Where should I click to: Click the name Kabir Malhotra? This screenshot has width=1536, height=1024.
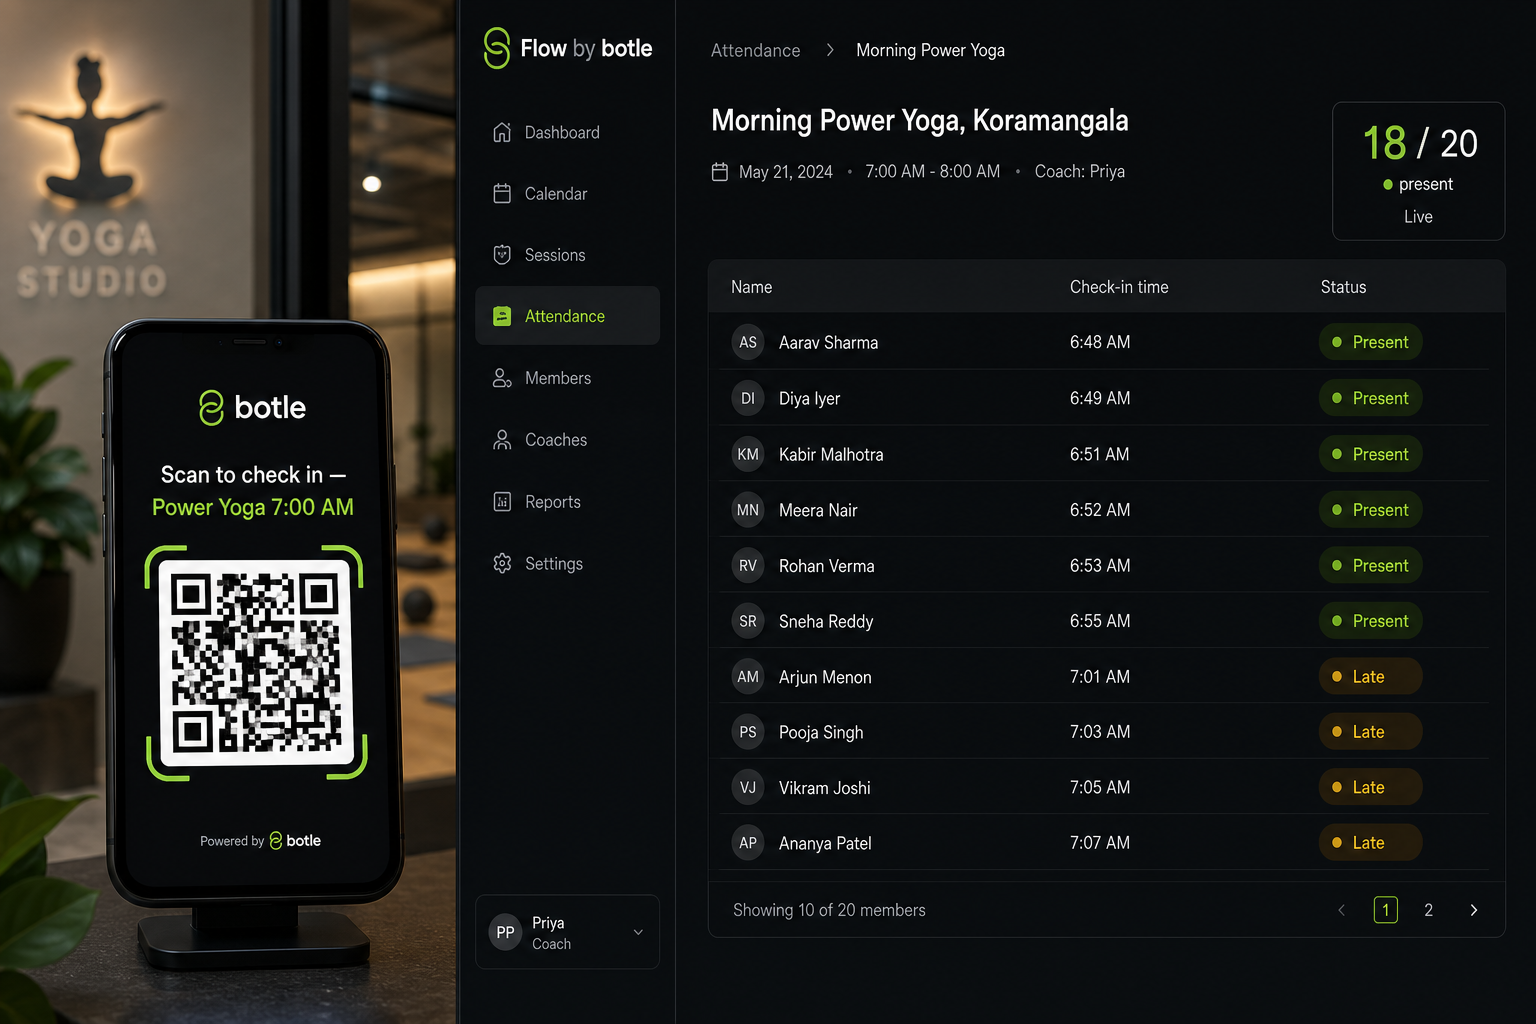(x=831, y=454)
